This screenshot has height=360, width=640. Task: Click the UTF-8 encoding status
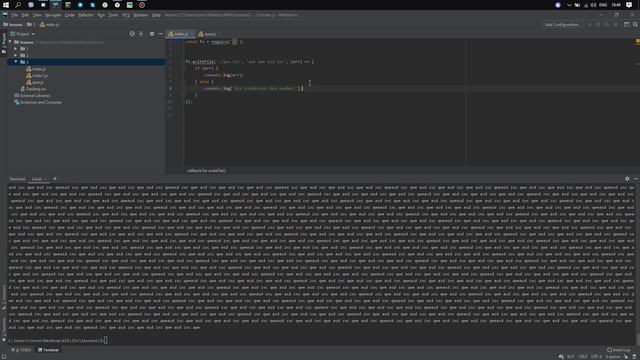tap(596, 357)
